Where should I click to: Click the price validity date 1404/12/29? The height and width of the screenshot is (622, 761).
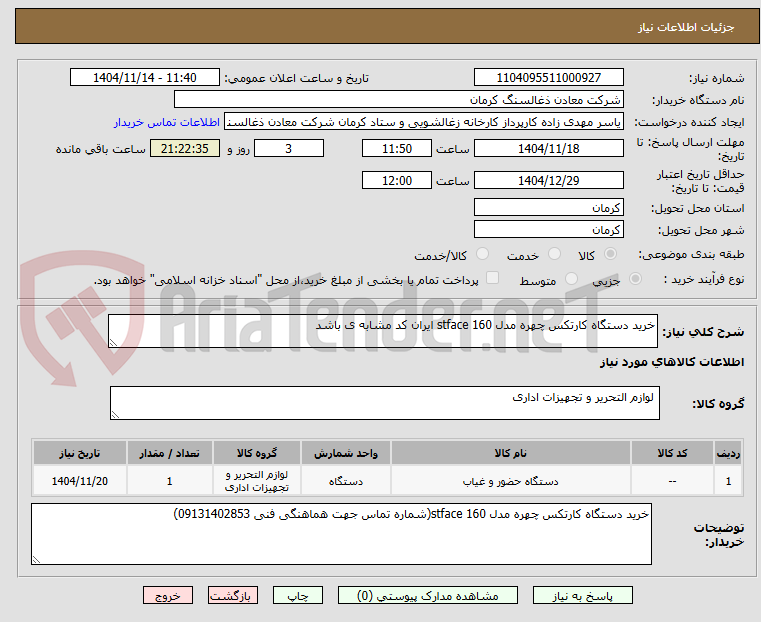pyautogui.click(x=548, y=180)
